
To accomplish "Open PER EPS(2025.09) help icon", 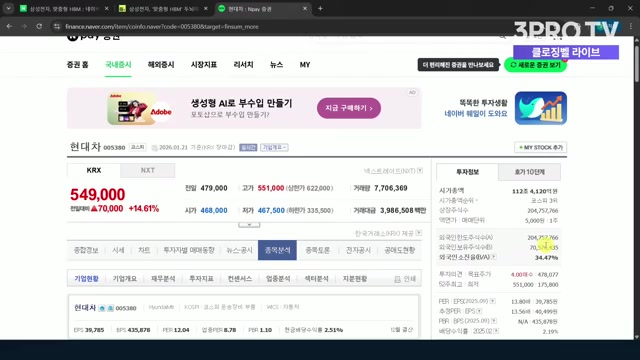I will (493, 301).
